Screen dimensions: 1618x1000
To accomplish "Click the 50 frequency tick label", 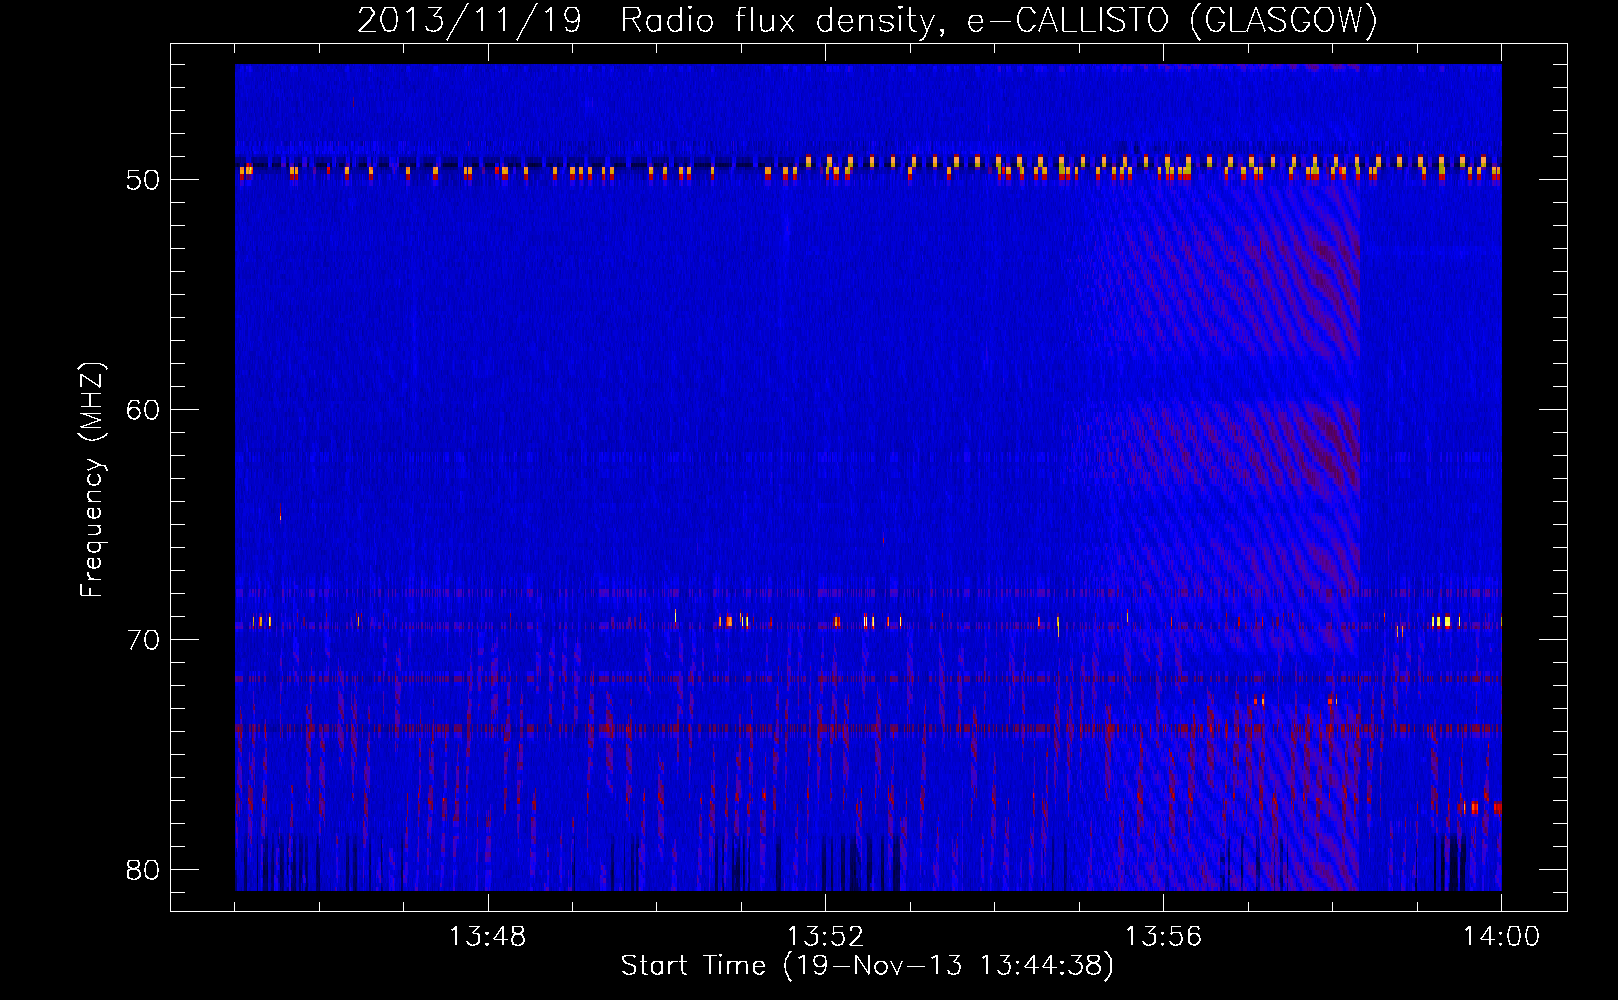I will click(x=144, y=180).
